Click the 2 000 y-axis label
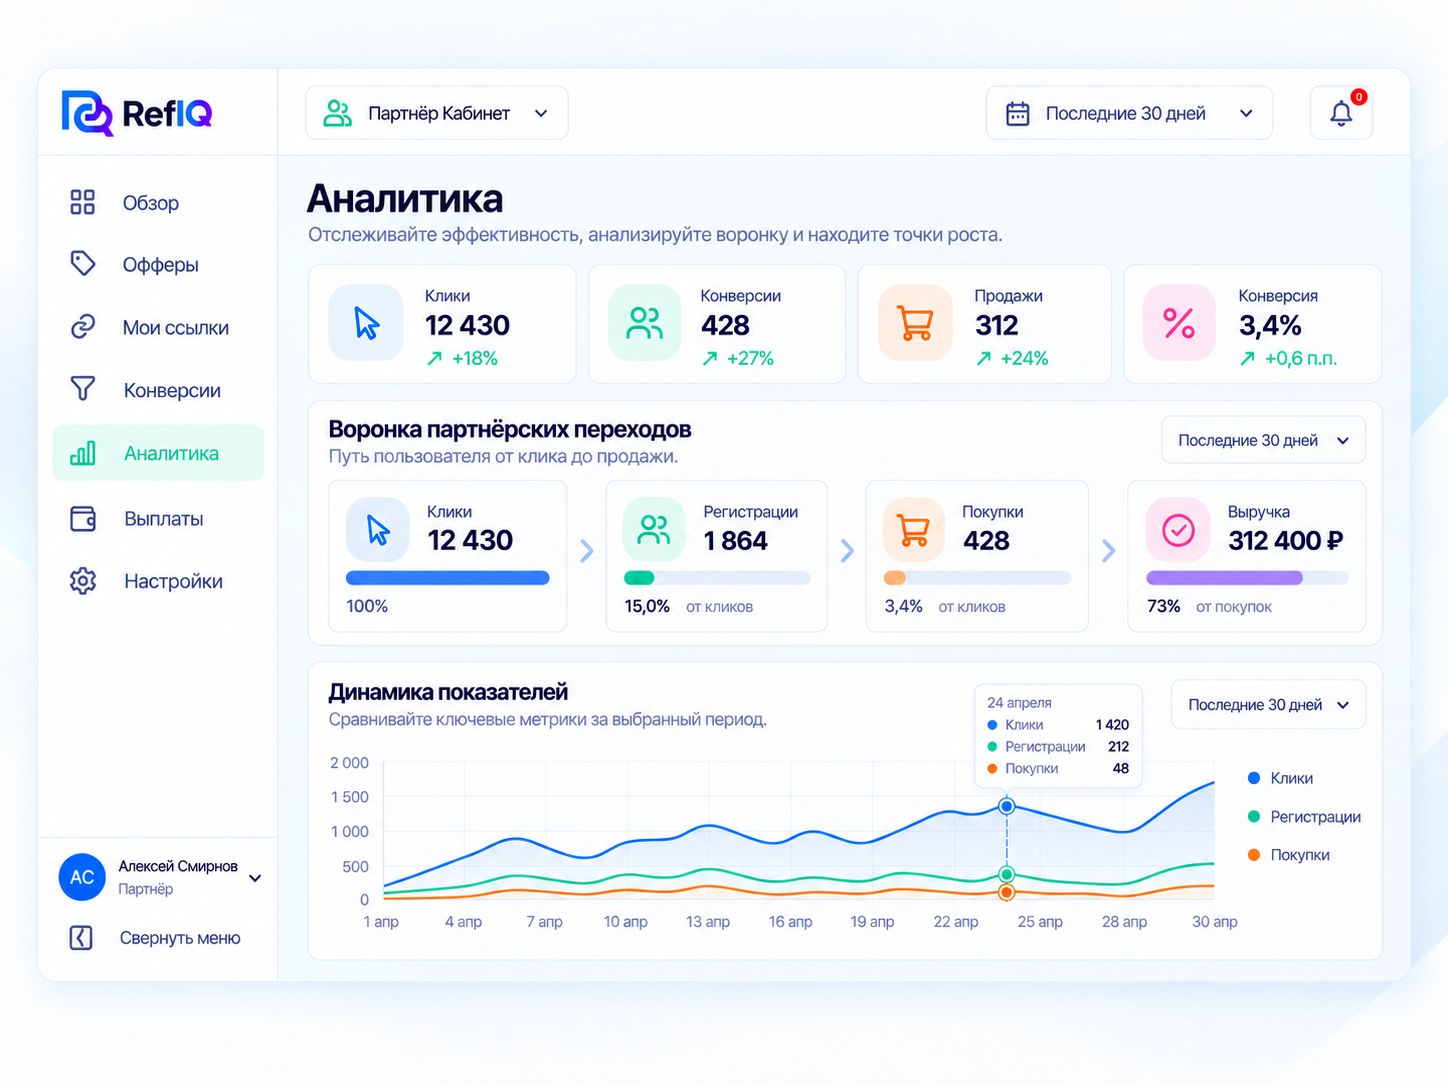 click(x=349, y=763)
